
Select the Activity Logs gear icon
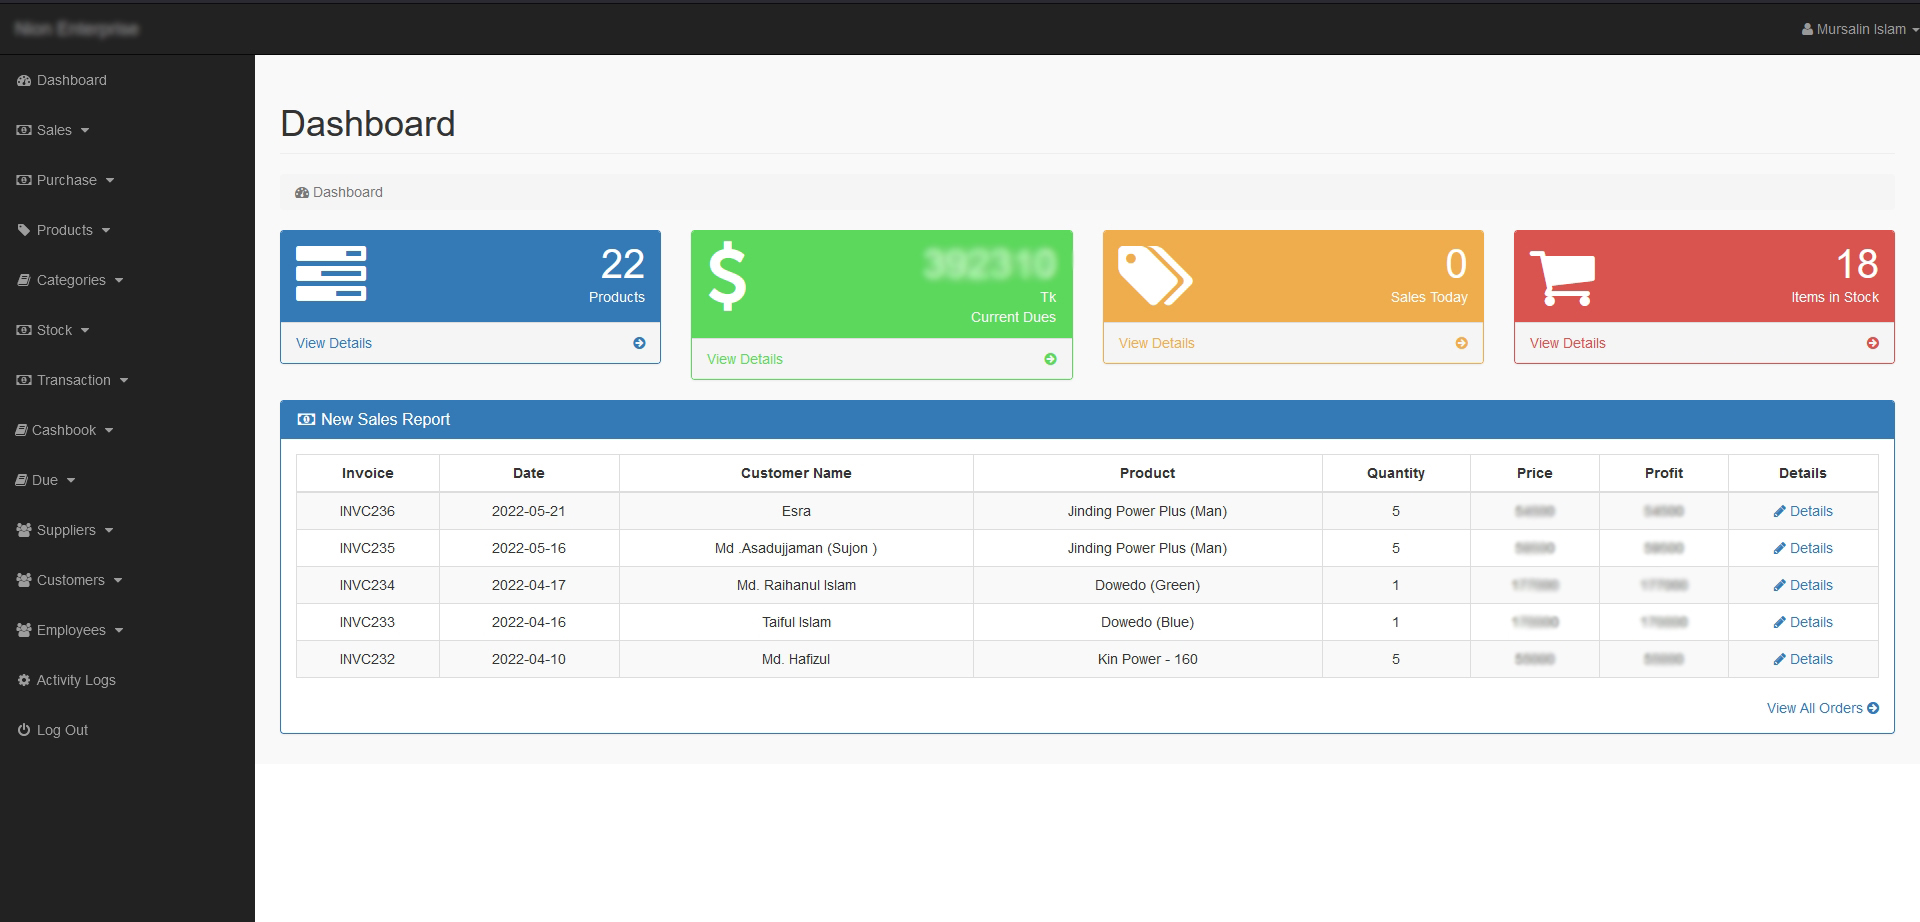click(x=22, y=680)
